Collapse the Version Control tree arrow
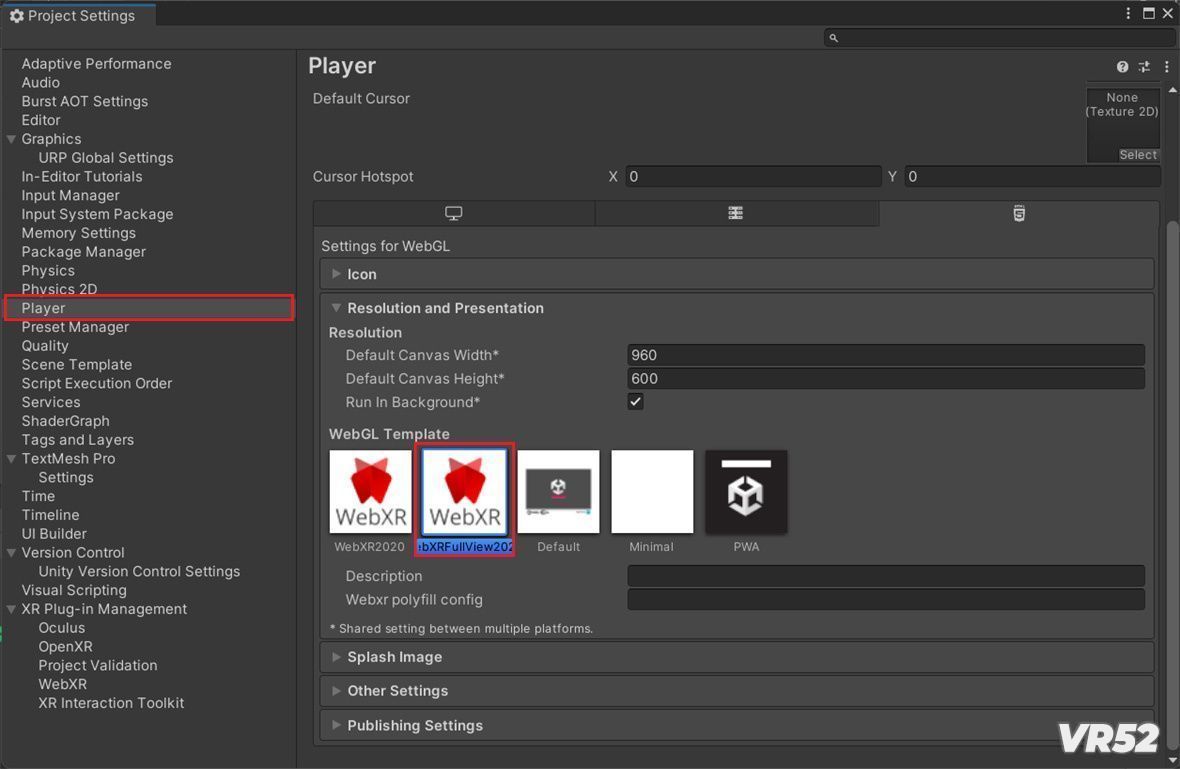The height and width of the screenshot is (769, 1180). (11, 553)
